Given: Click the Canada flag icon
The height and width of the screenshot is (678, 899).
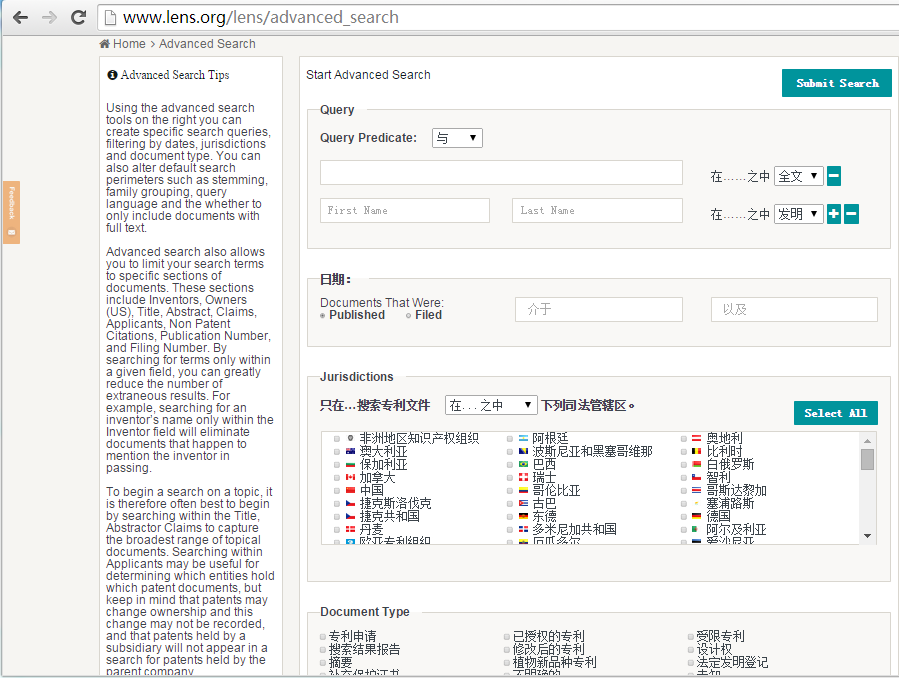Looking at the screenshot, I should 350,477.
